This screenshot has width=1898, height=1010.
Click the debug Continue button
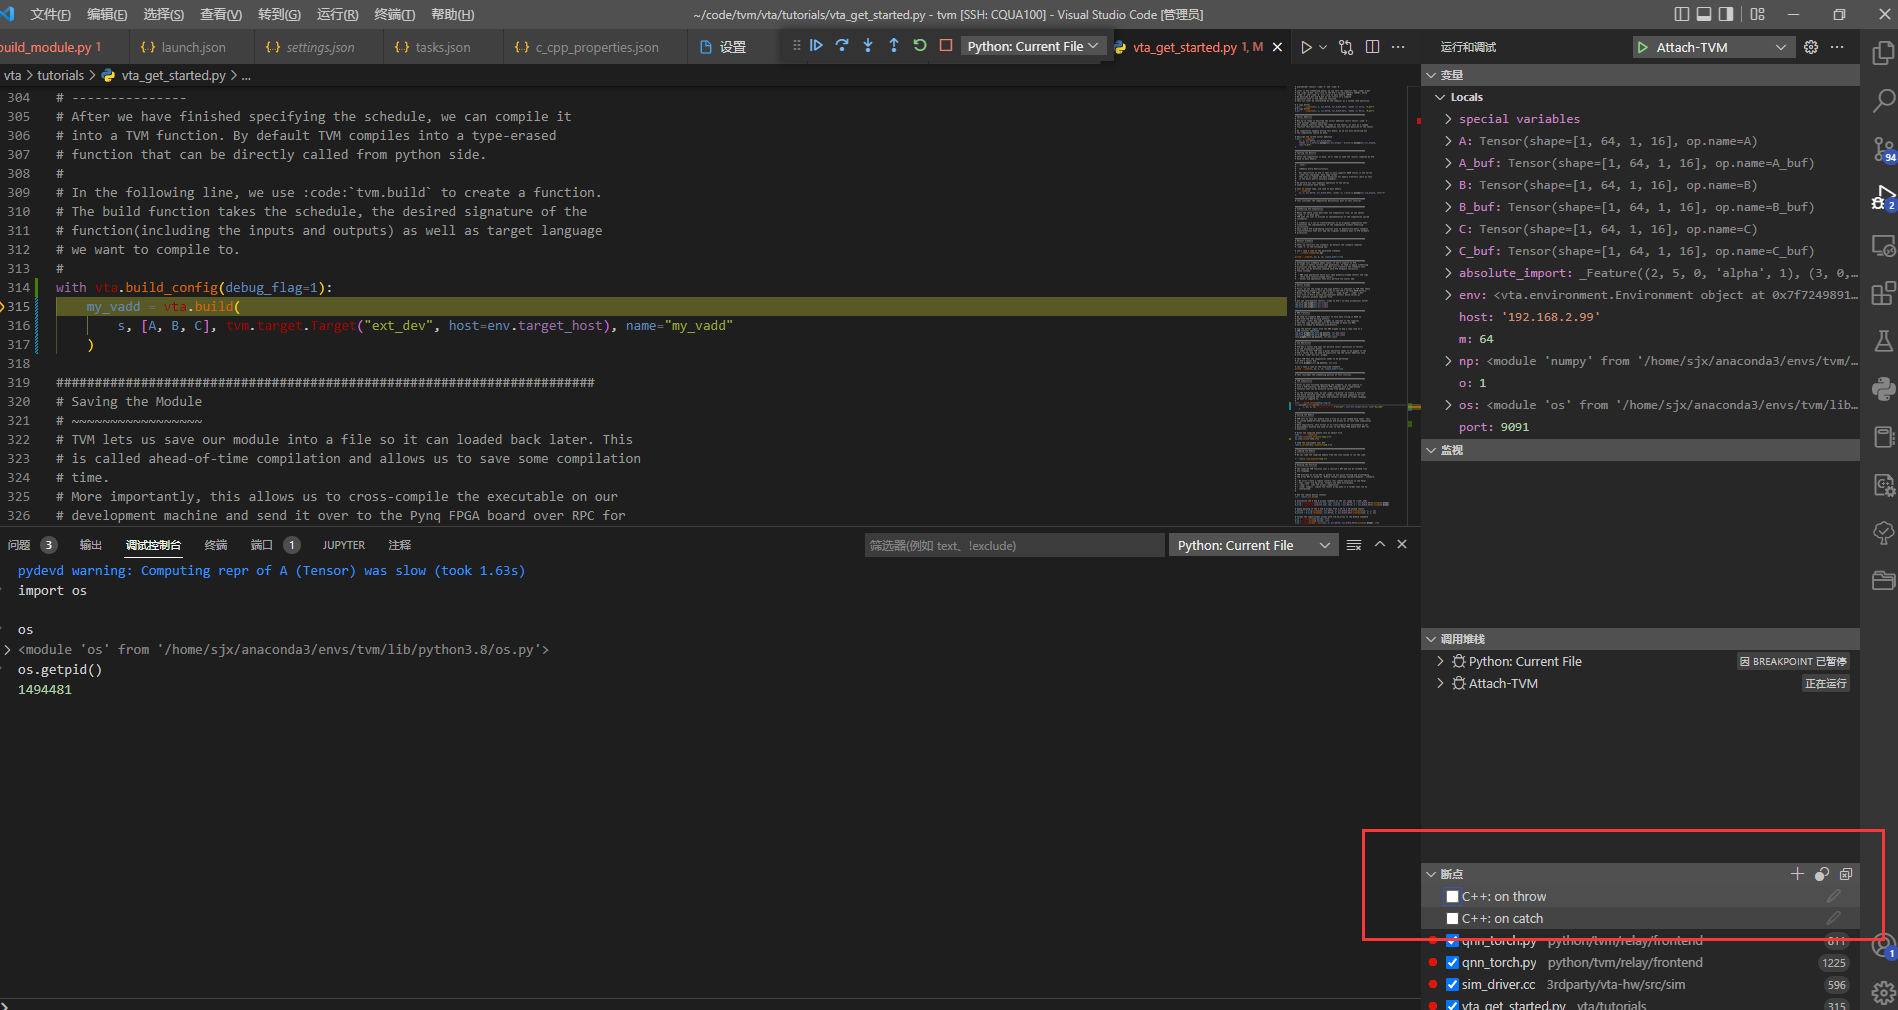[x=816, y=46]
